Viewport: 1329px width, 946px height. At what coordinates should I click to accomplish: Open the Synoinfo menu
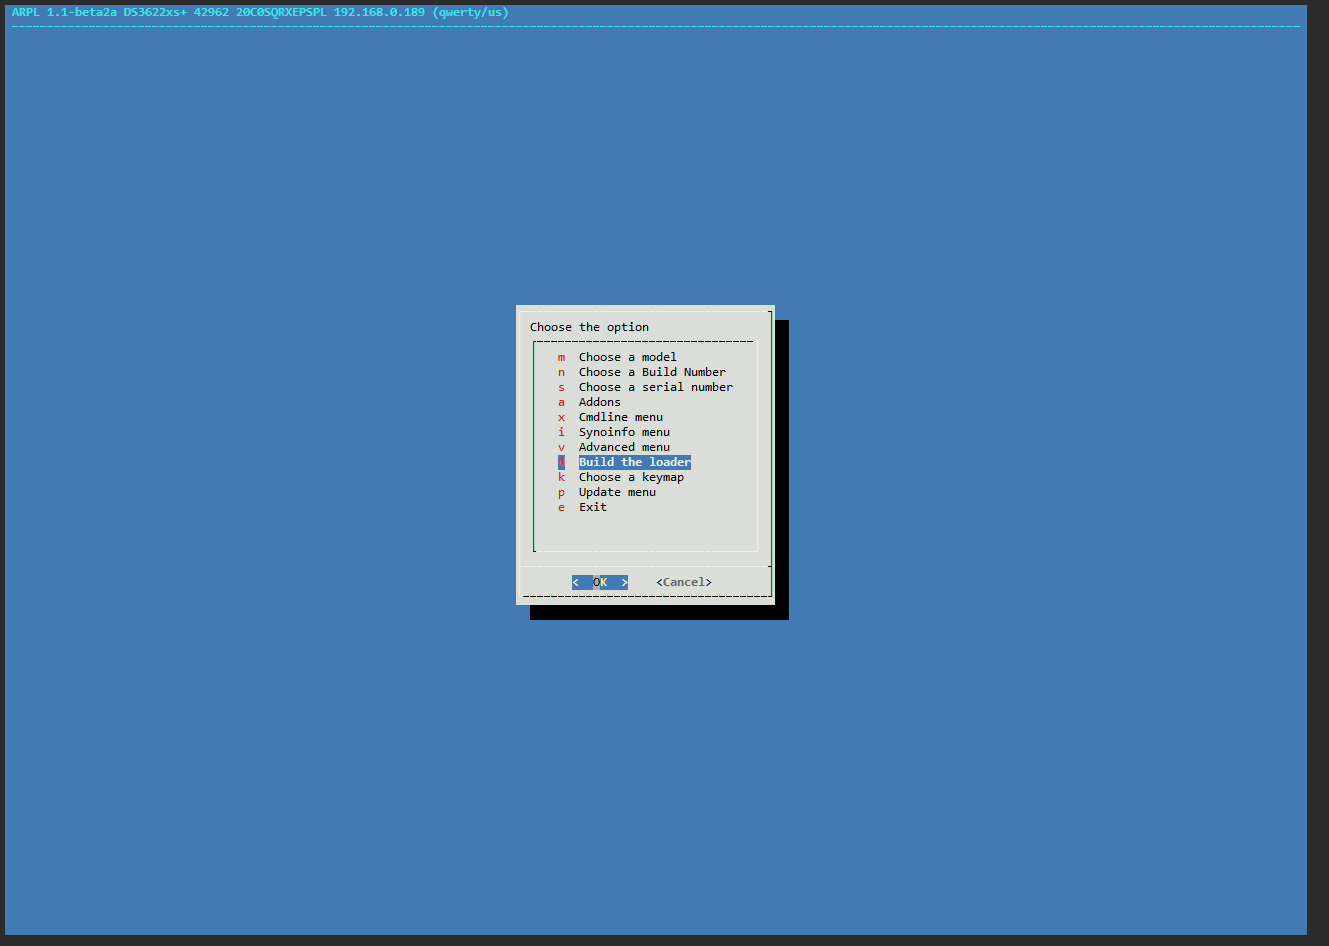click(624, 432)
